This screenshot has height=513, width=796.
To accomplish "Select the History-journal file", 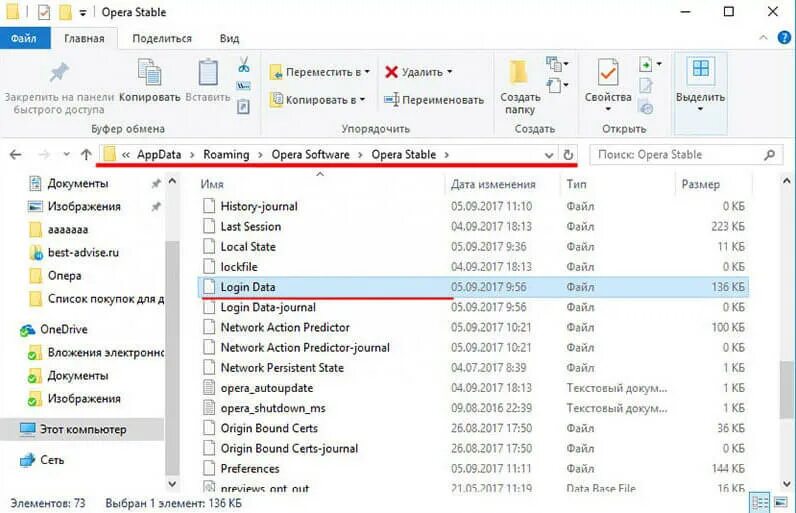I will coord(472,207).
